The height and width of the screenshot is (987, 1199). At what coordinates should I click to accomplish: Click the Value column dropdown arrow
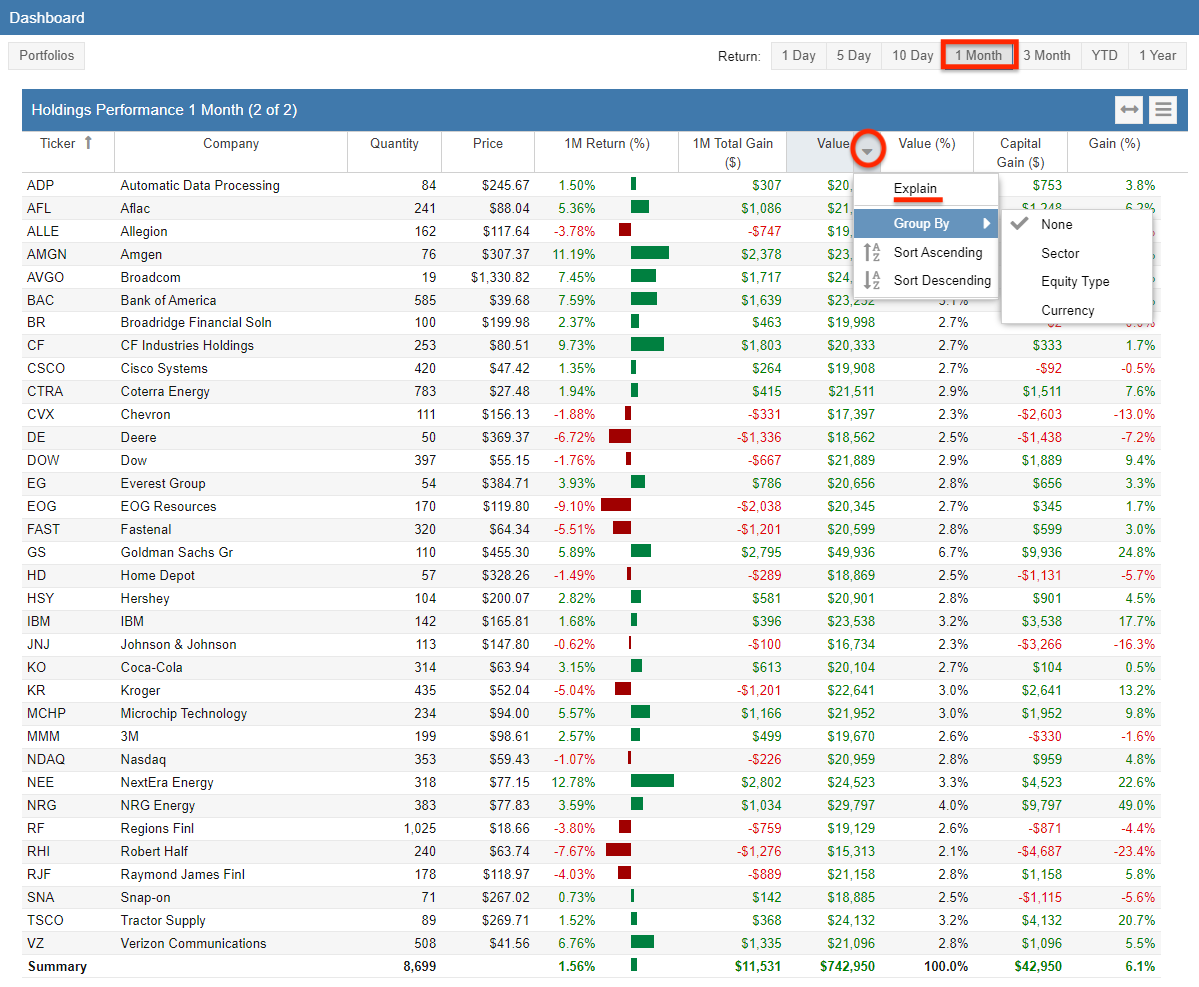pyautogui.click(x=867, y=151)
